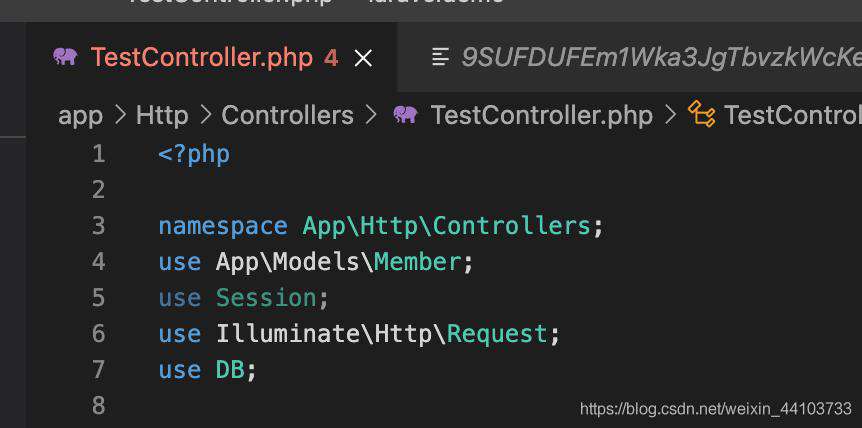Click the Request class name on line 6

(497, 334)
